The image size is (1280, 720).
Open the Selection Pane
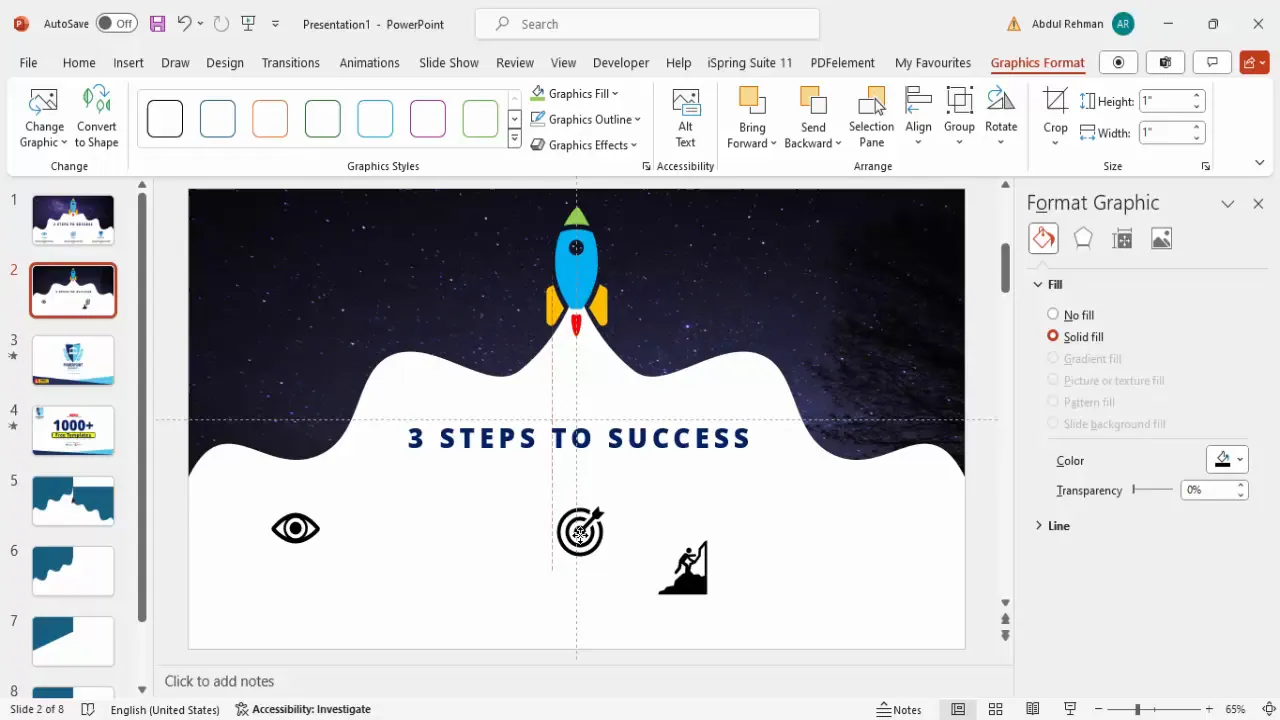click(x=871, y=119)
